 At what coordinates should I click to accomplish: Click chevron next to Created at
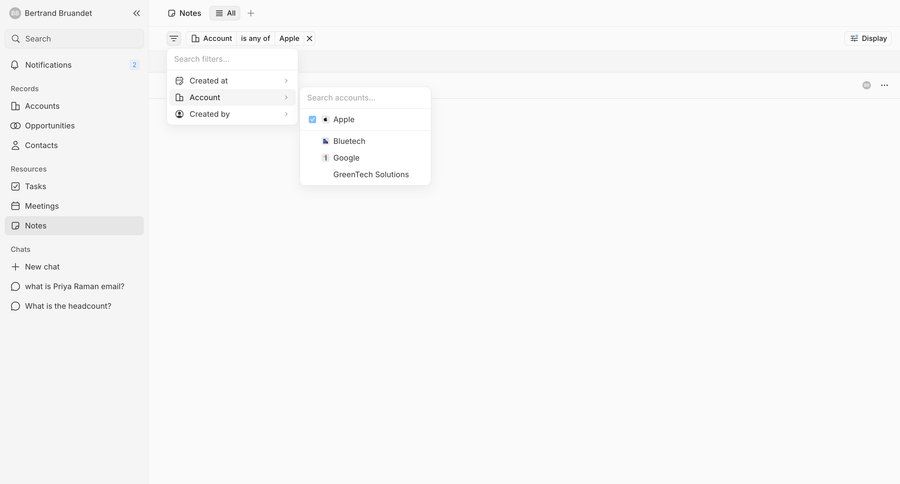286,81
